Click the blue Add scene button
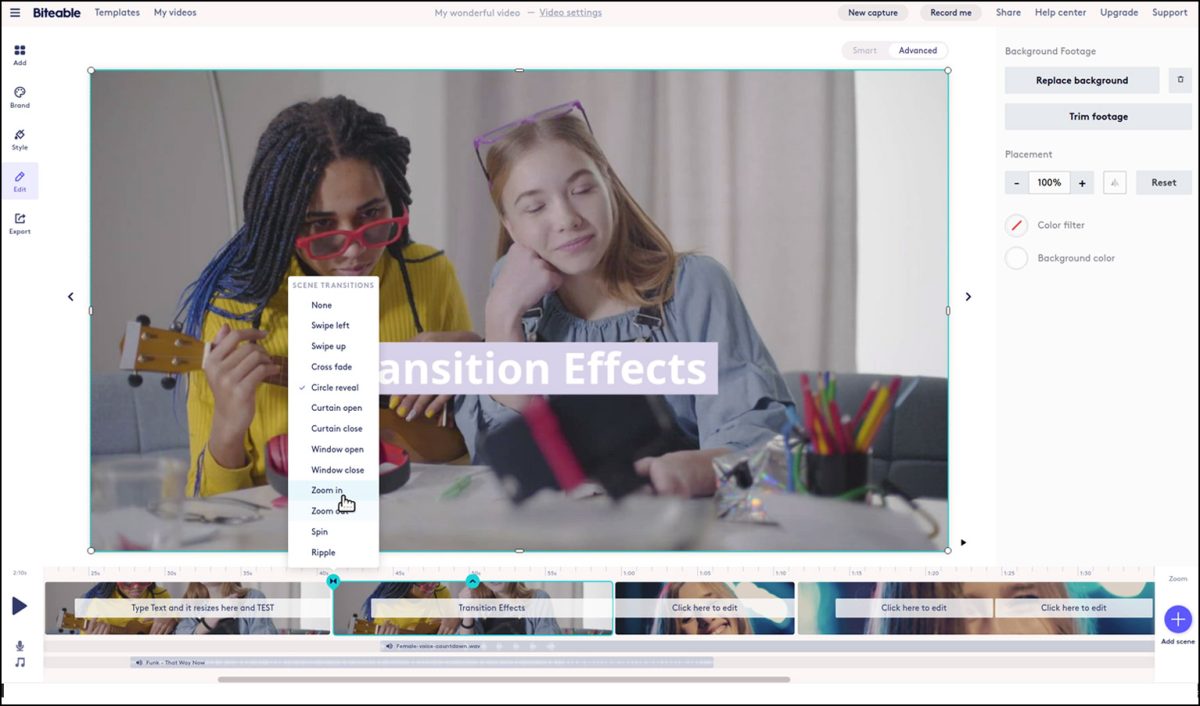Viewport: 1200px width, 706px height. point(1178,619)
